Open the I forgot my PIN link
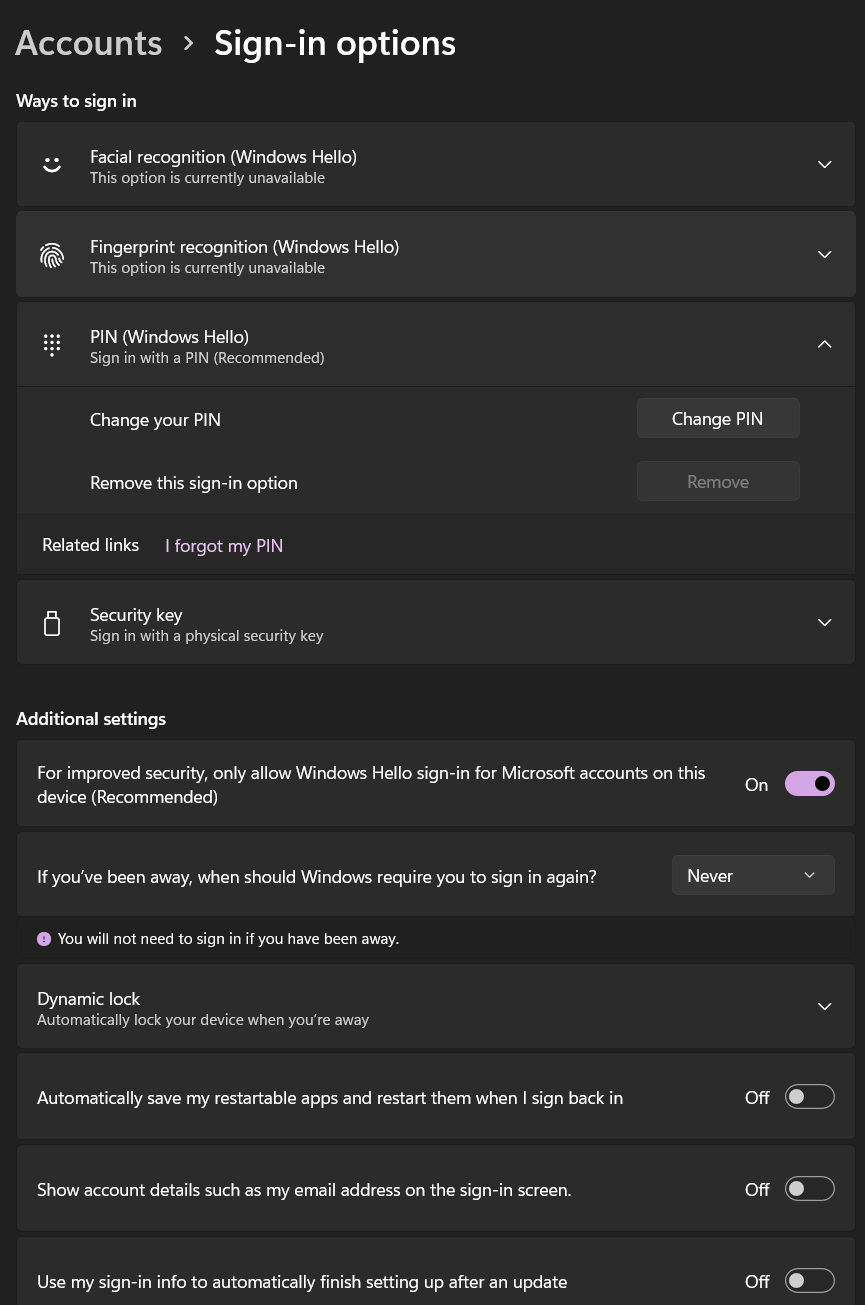This screenshot has width=865, height=1305. 223,545
